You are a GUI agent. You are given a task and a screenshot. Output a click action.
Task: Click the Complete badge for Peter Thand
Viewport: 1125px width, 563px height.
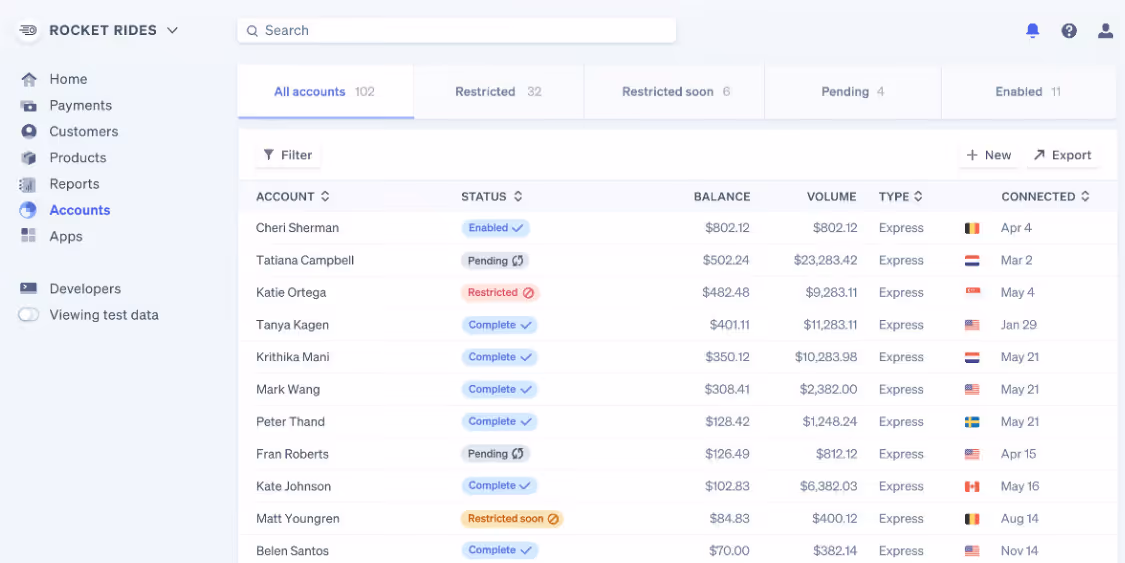(x=499, y=422)
